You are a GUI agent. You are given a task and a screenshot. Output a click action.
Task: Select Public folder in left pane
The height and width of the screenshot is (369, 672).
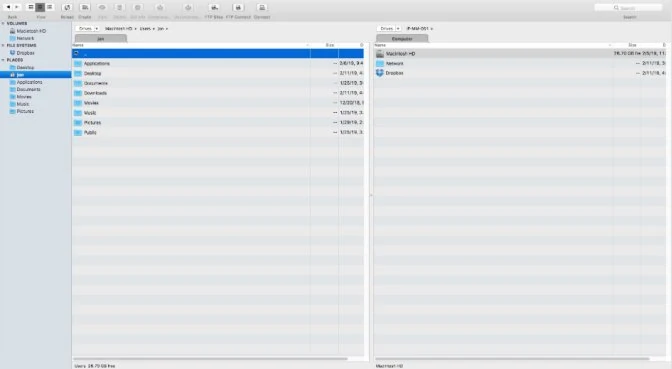[x=218, y=132]
